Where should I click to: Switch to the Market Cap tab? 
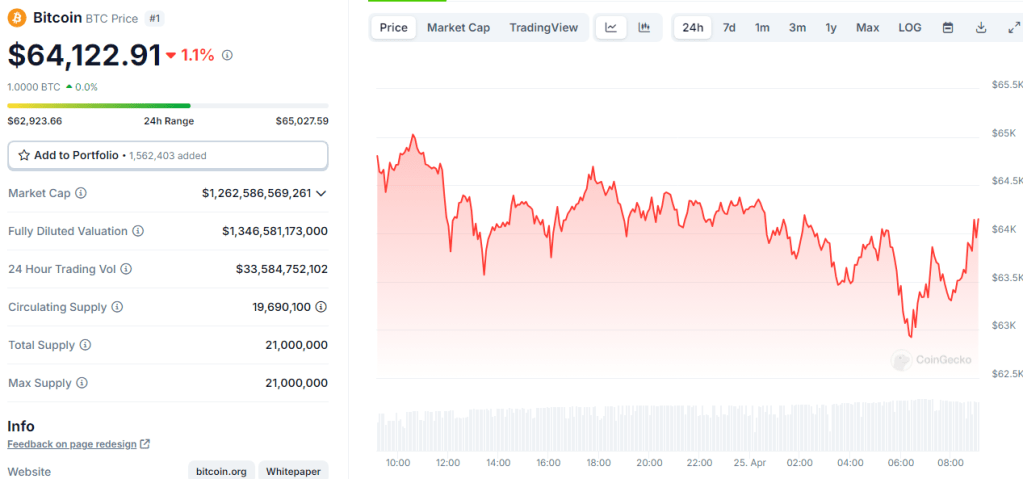coord(458,27)
